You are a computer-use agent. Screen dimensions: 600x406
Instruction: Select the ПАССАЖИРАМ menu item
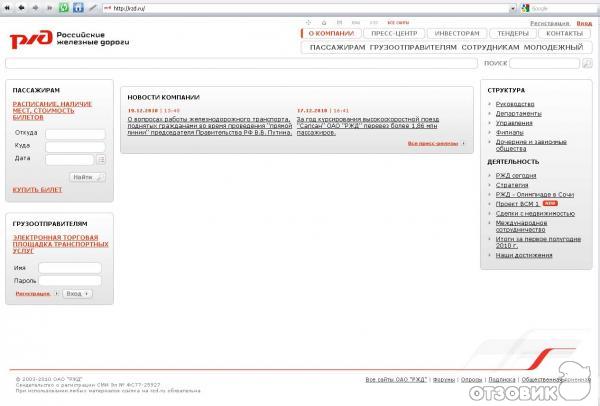(338, 47)
